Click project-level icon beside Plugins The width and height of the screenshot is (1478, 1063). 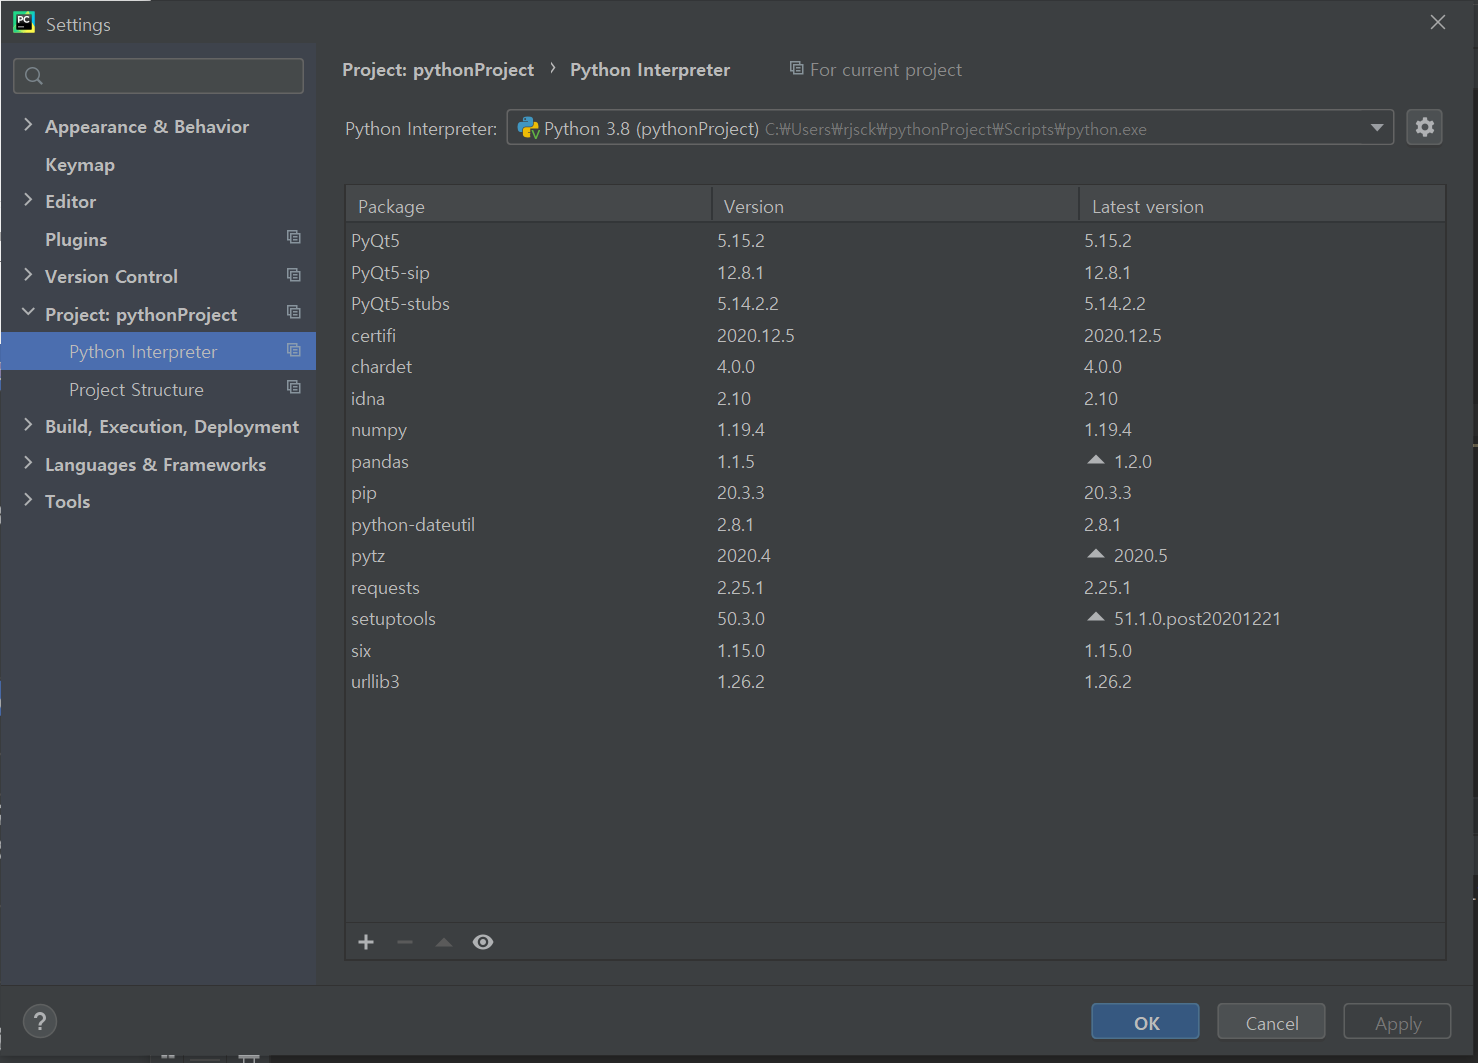[x=294, y=237]
